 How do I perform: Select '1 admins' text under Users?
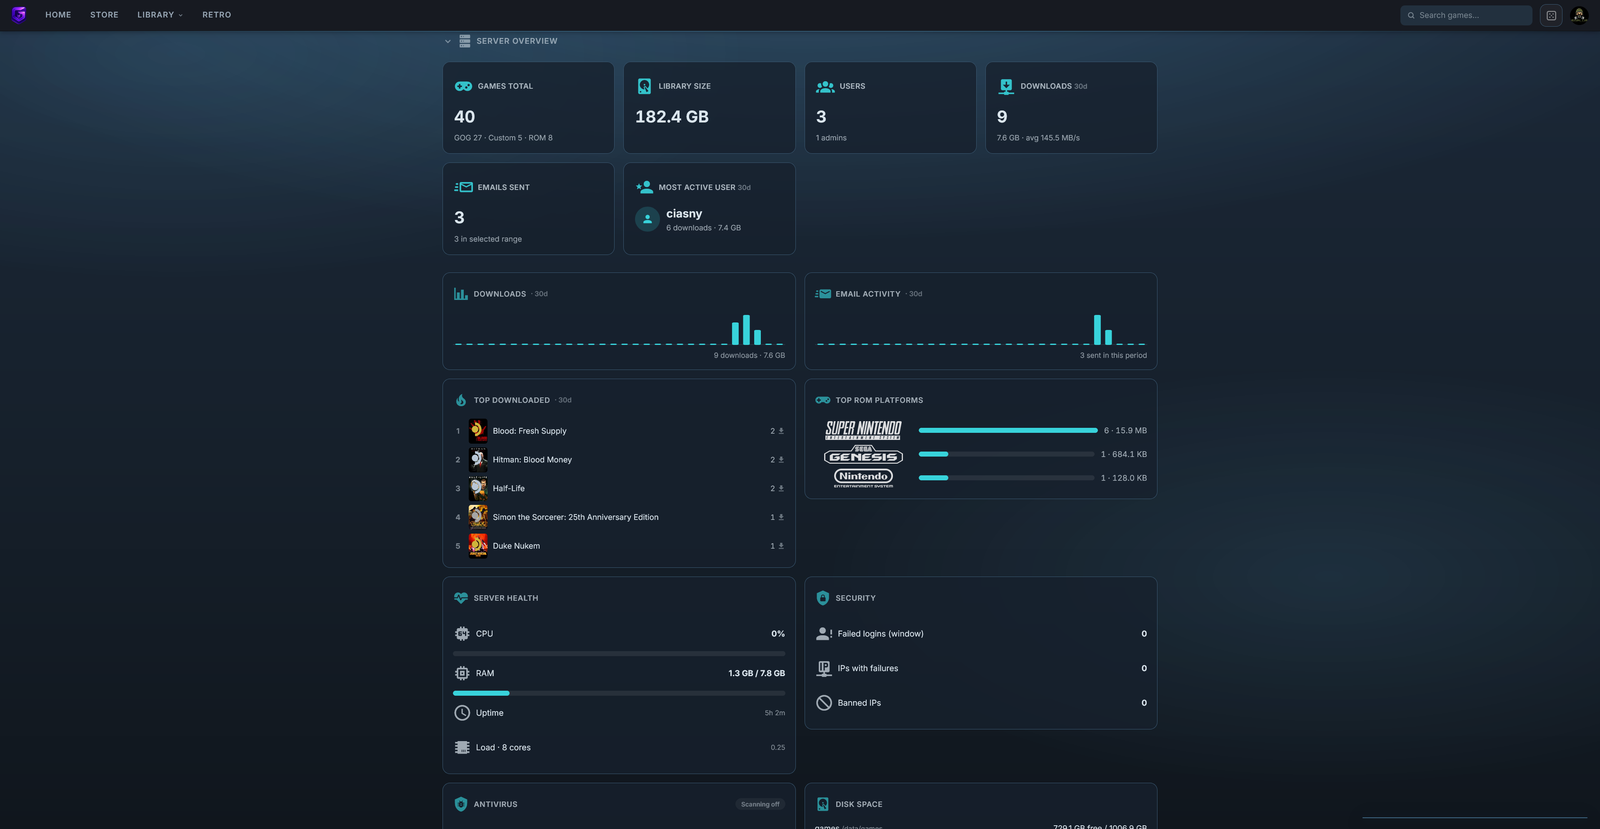pyautogui.click(x=831, y=138)
